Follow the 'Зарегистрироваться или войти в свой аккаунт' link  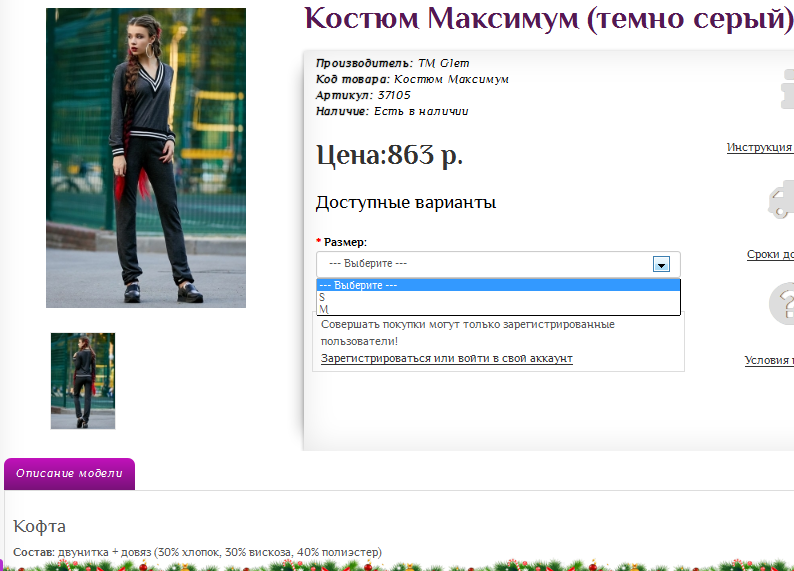pyautogui.click(x=447, y=358)
